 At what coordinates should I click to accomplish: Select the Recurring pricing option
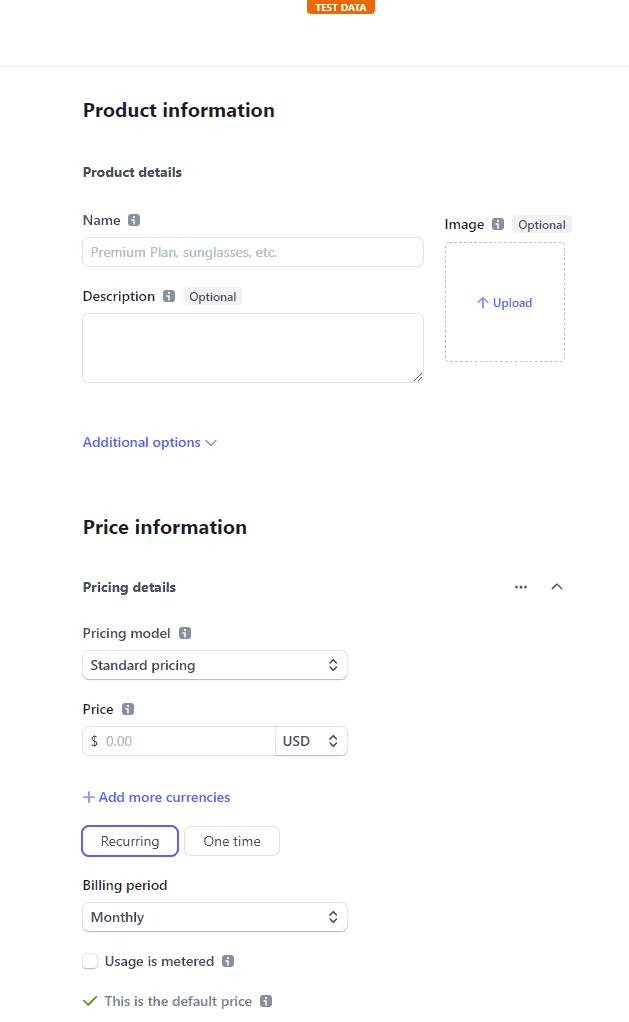130,841
